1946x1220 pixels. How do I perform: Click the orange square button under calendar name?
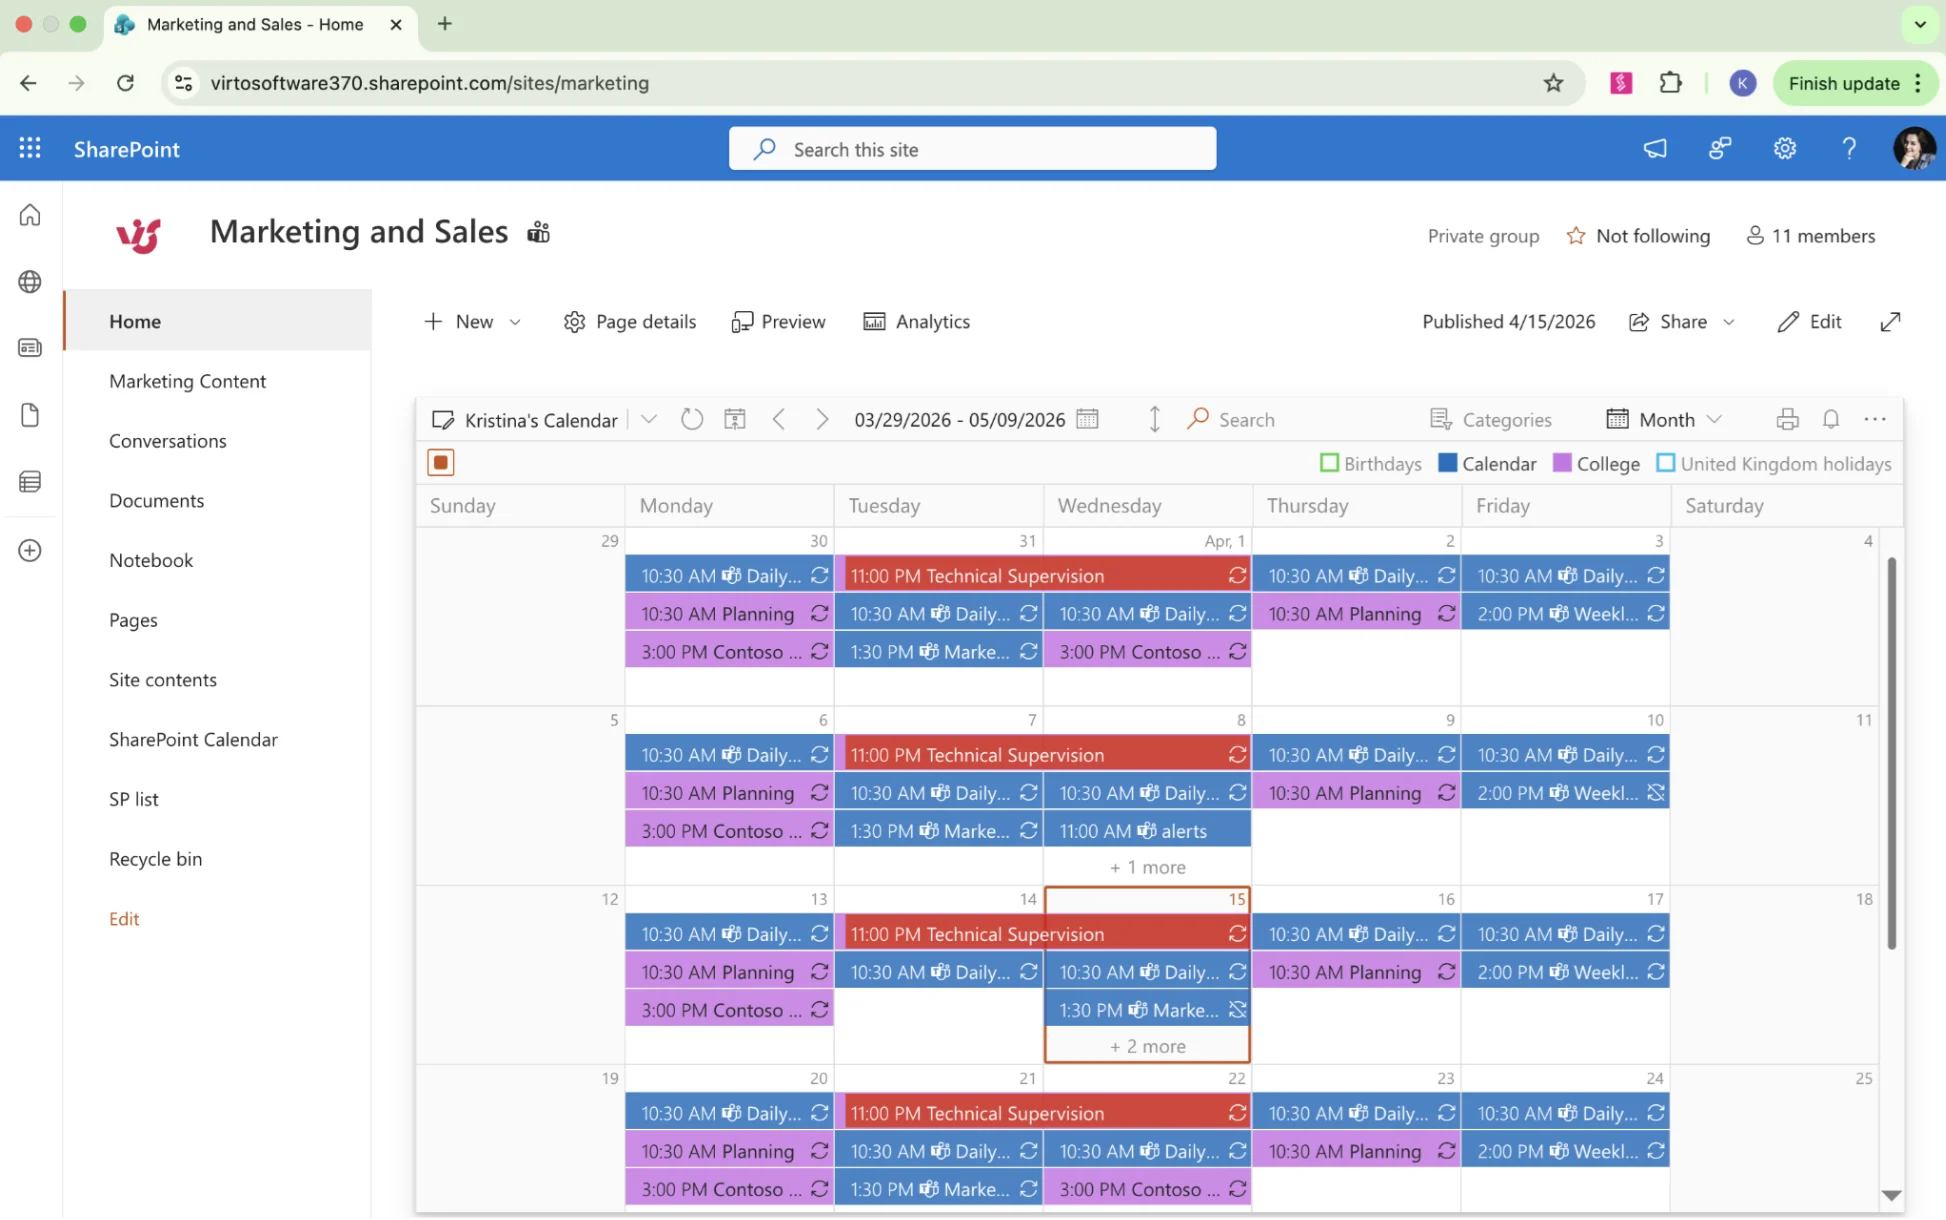(441, 462)
